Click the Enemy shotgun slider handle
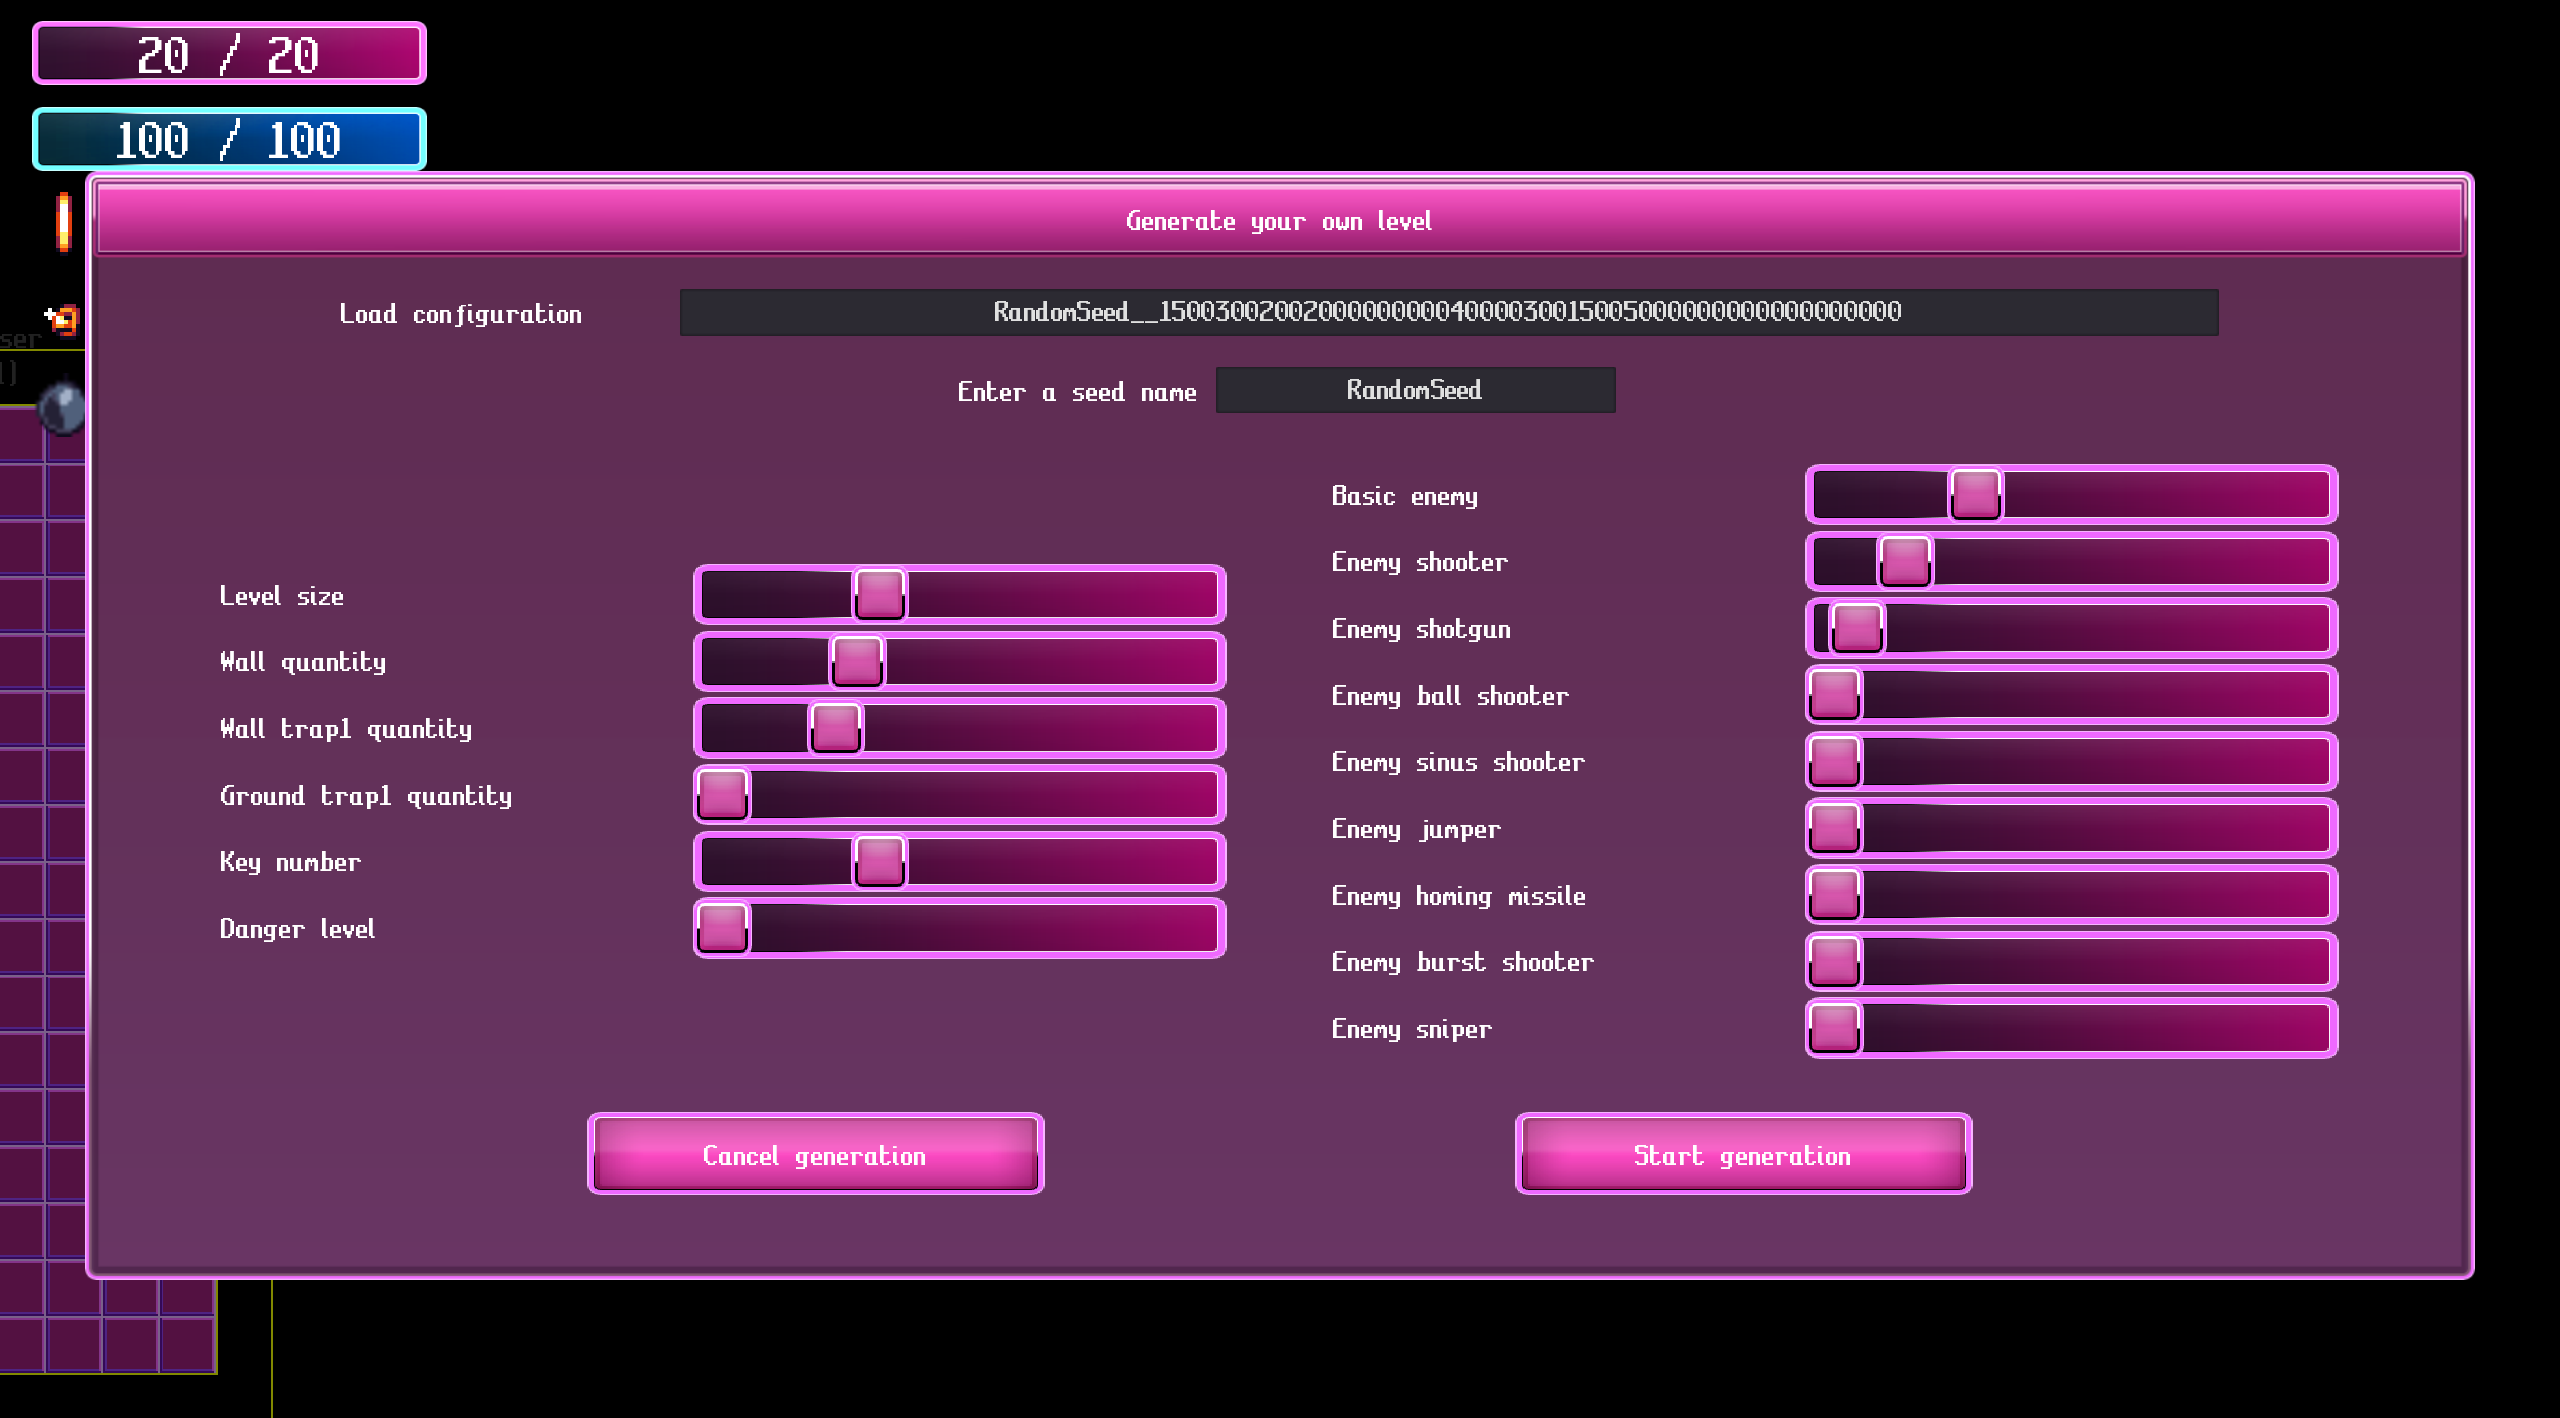The height and width of the screenshot is (1418, 2560). [x=1857, y=628]
